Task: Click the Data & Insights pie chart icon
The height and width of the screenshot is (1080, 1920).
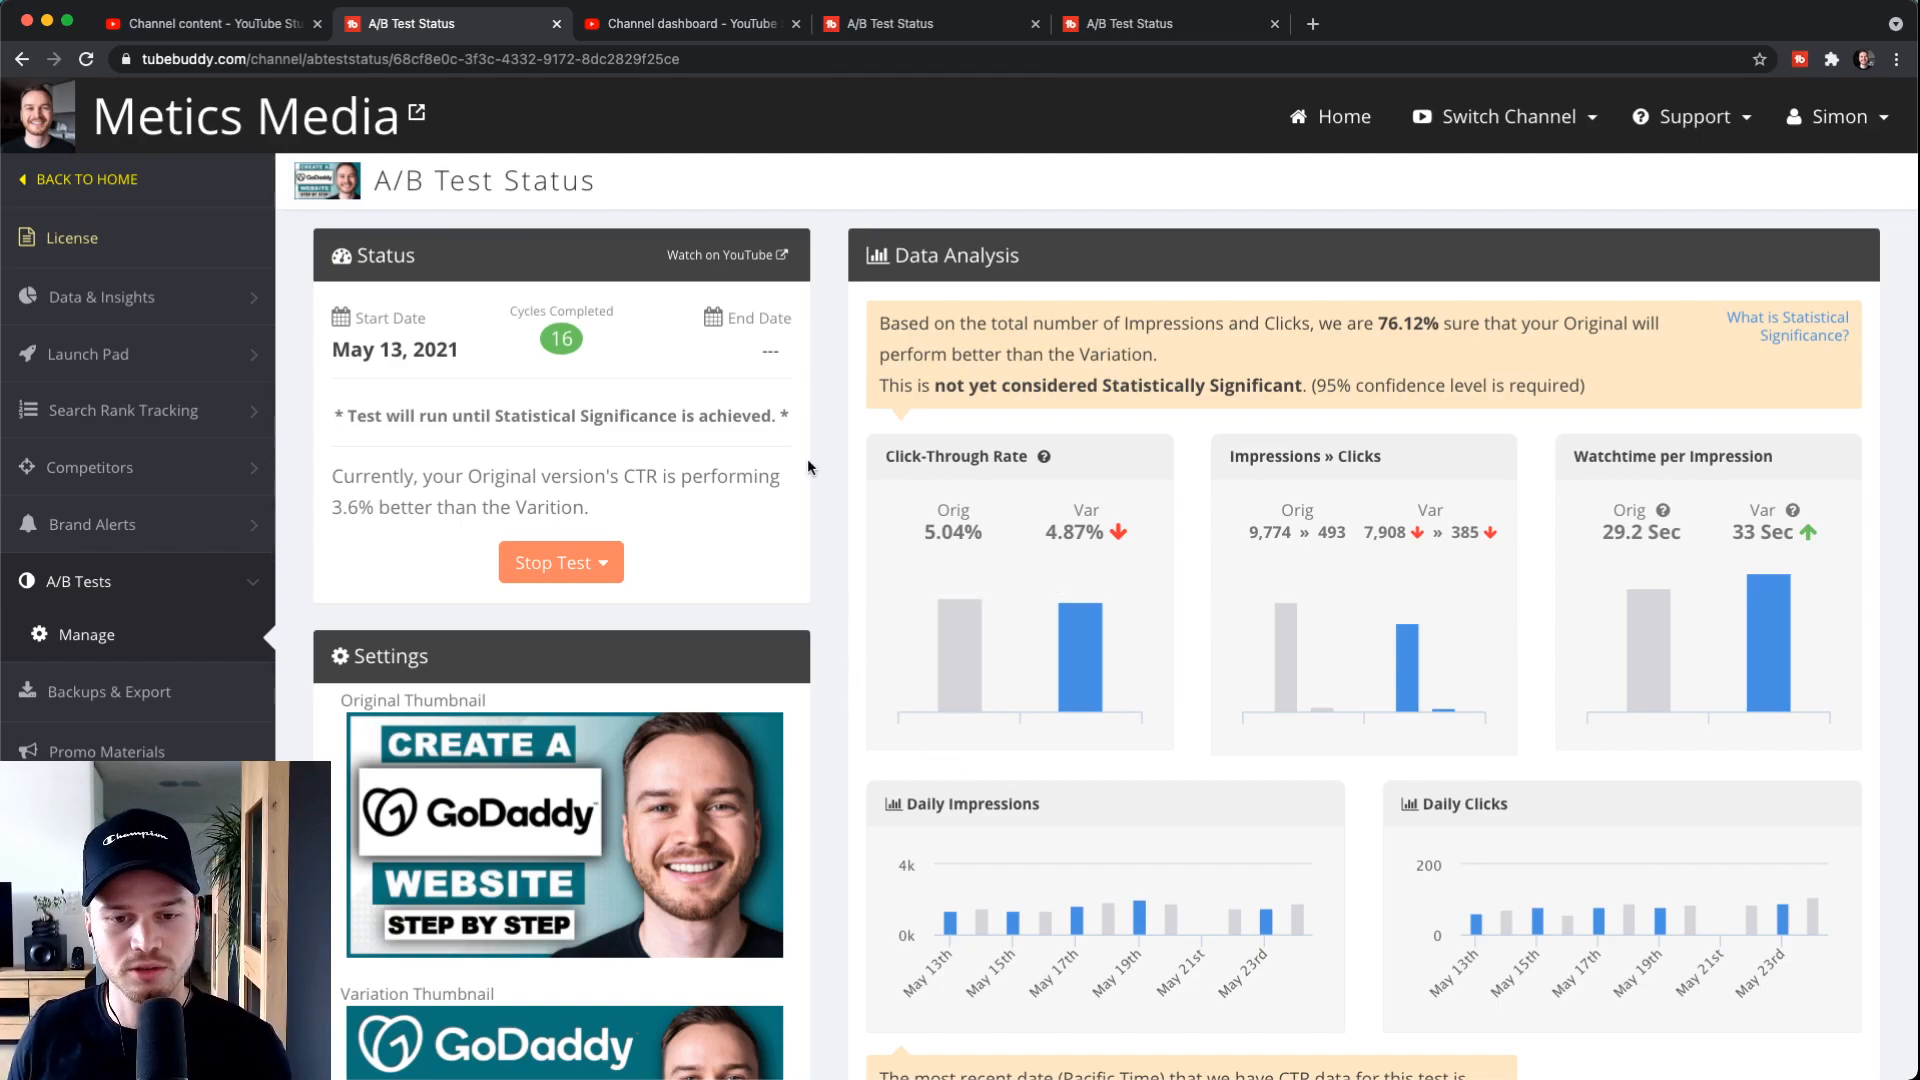Action: click(28, 296)
